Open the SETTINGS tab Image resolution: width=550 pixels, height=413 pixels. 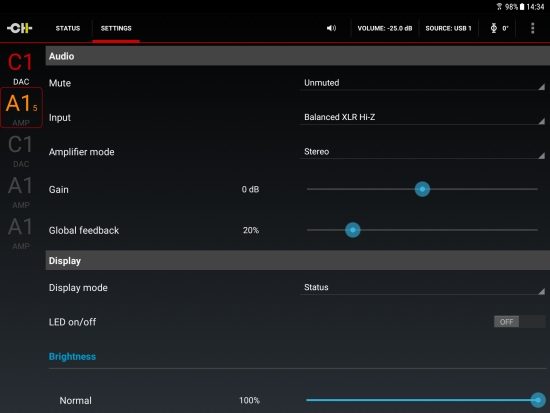pos(116,28)
